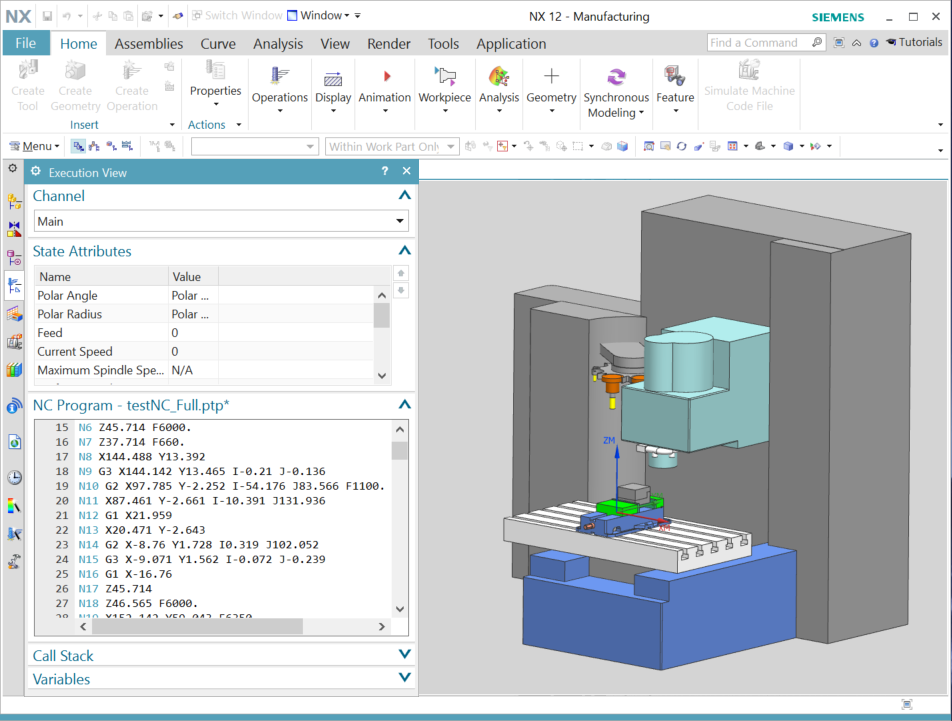
Task: Expand the Actions group dropdown arrow
Action: pos(239,125)
